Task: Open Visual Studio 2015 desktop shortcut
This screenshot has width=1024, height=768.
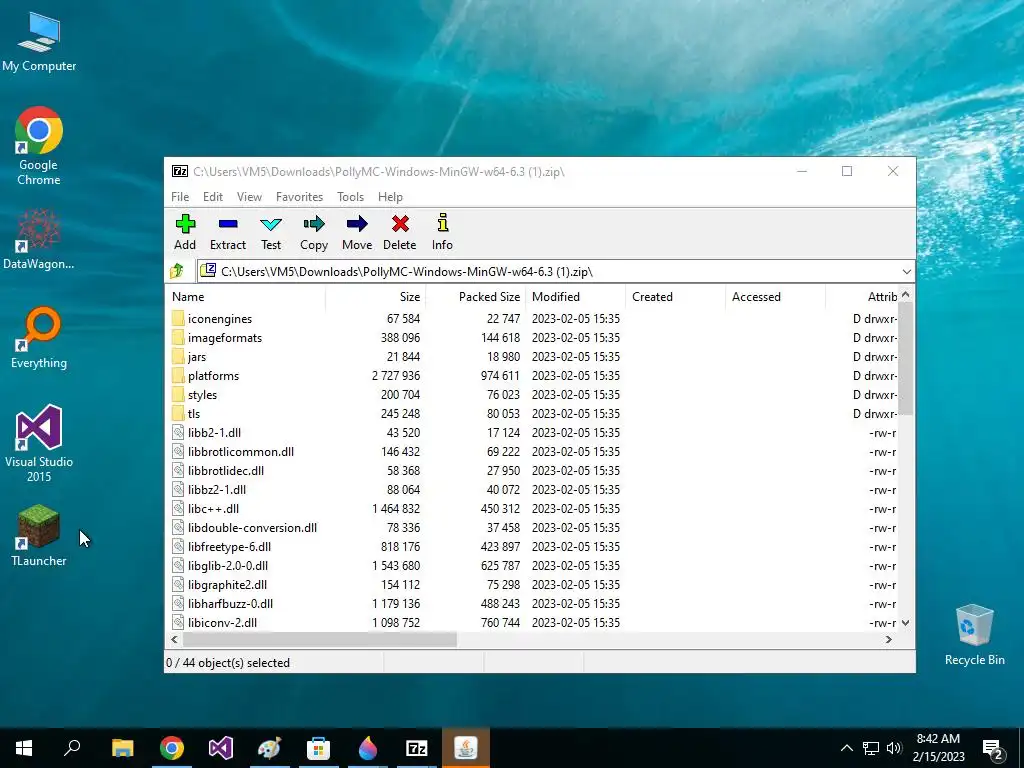Action: click(x=39, y=443)
